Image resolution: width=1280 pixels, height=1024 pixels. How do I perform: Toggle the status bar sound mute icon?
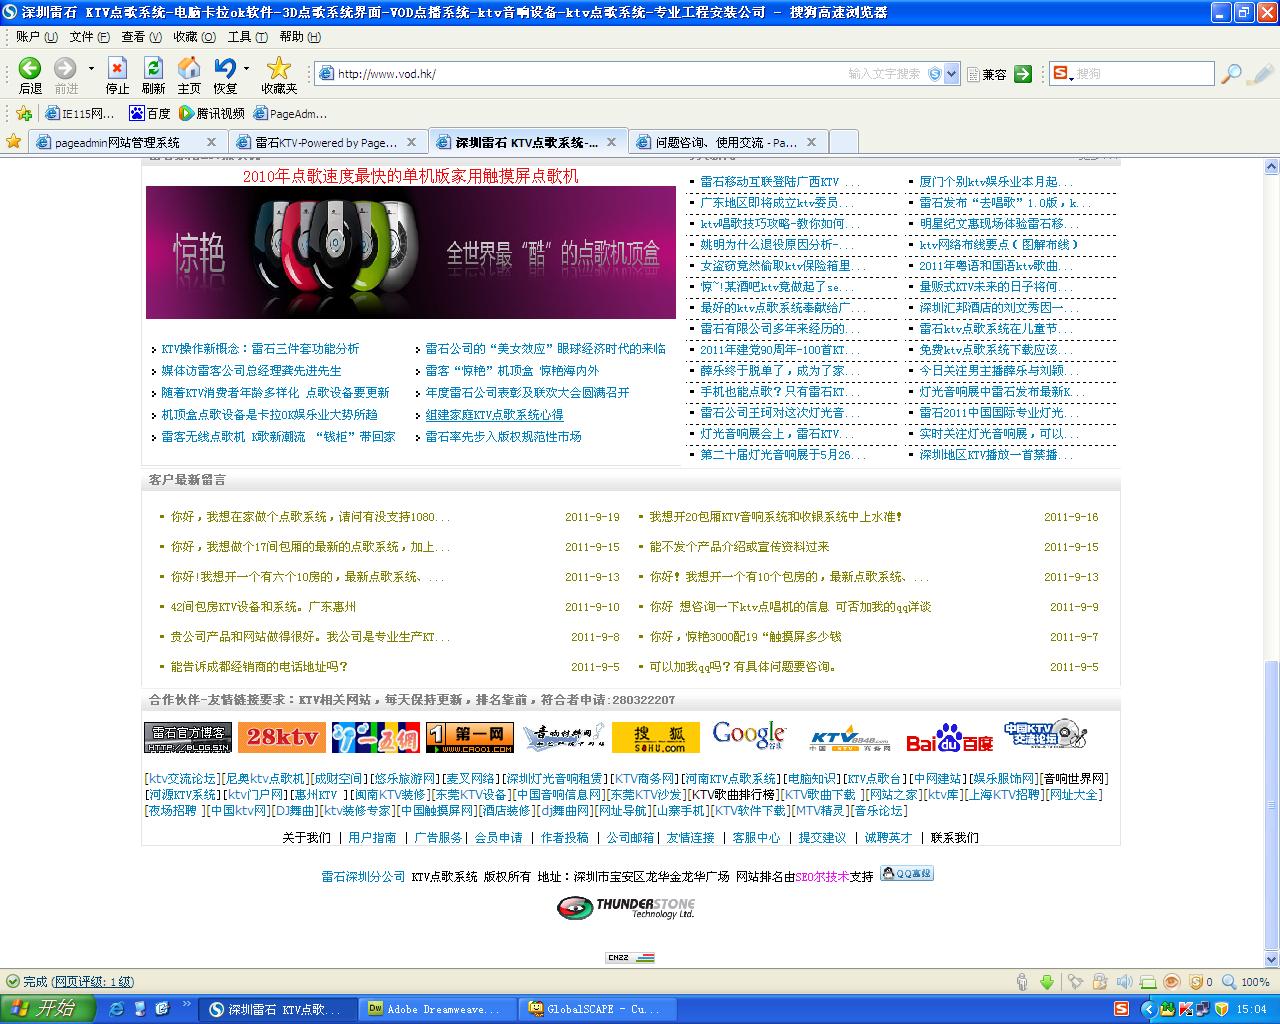(1124, 982)
